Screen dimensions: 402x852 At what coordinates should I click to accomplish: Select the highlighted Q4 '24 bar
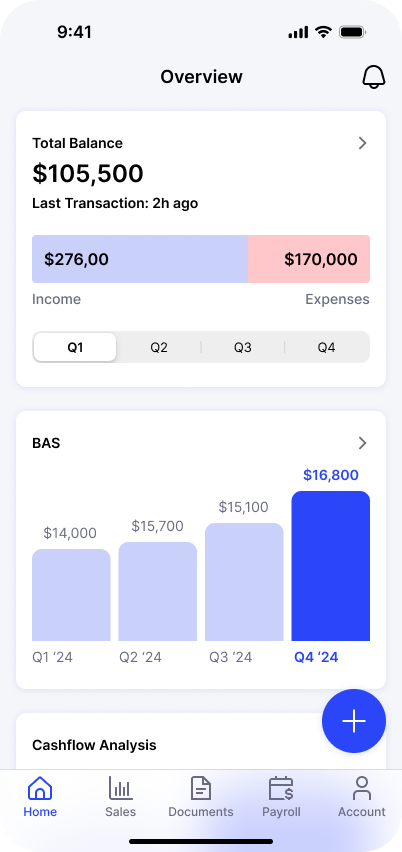pyautogui.click(x=331, y=566)
